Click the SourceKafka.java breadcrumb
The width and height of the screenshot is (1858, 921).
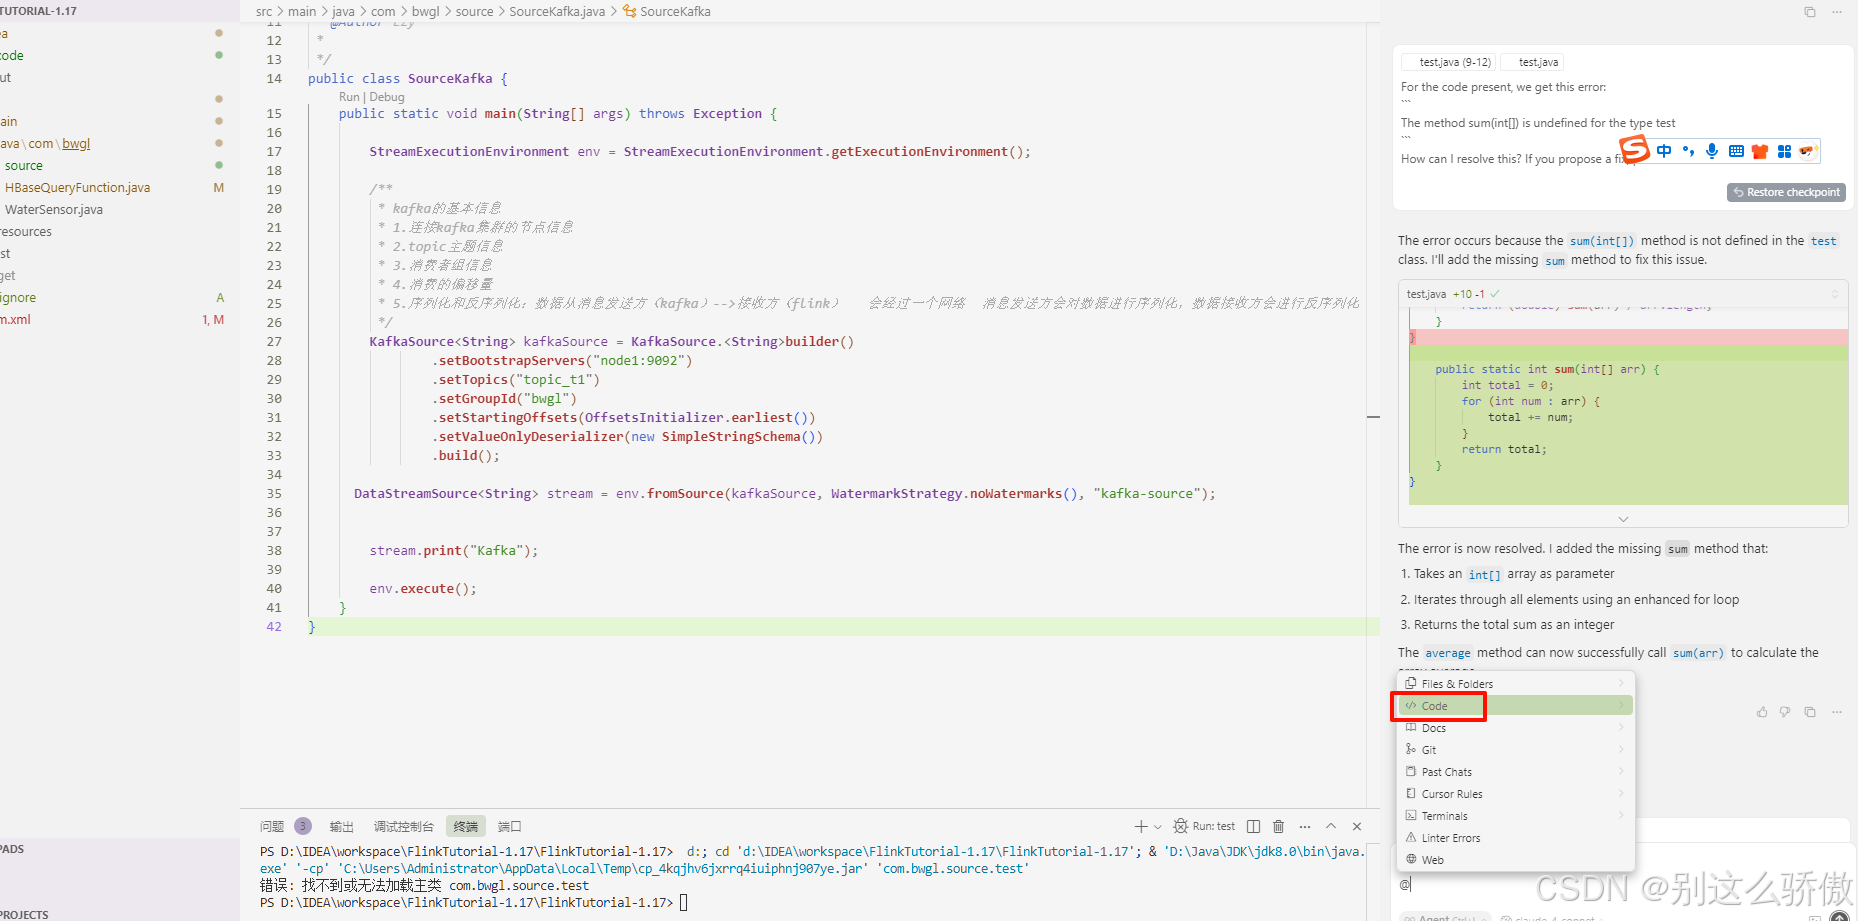[x=557, y=12]
